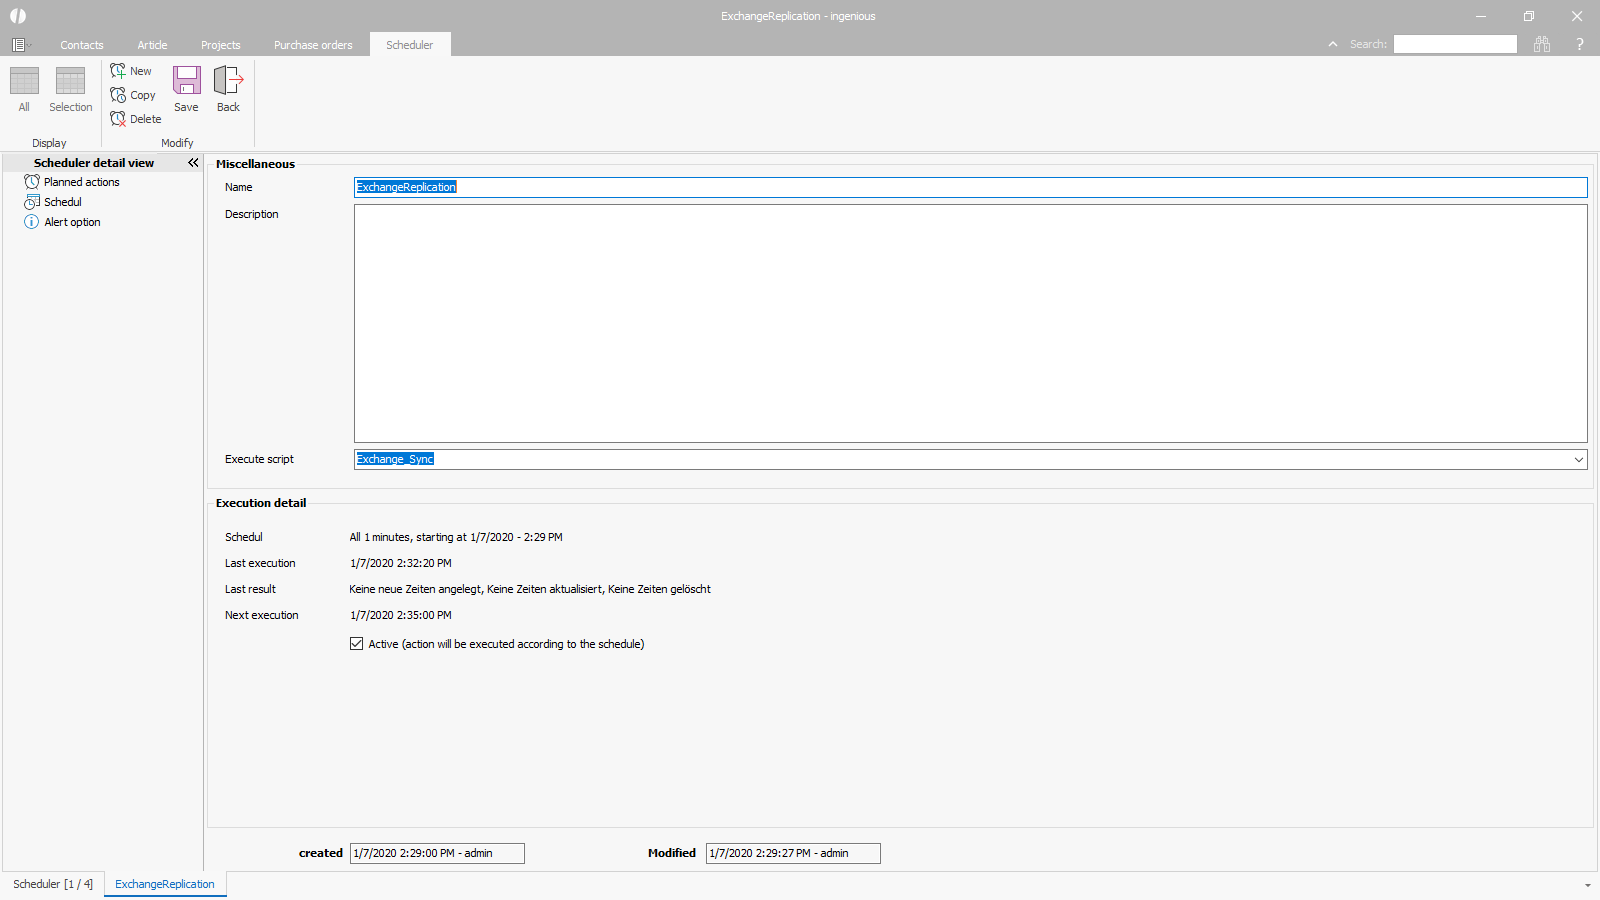This screenshot has height=900, width=1600.
Task: Click the Back icon in ribbon
Action: click(x=228, y=89)
